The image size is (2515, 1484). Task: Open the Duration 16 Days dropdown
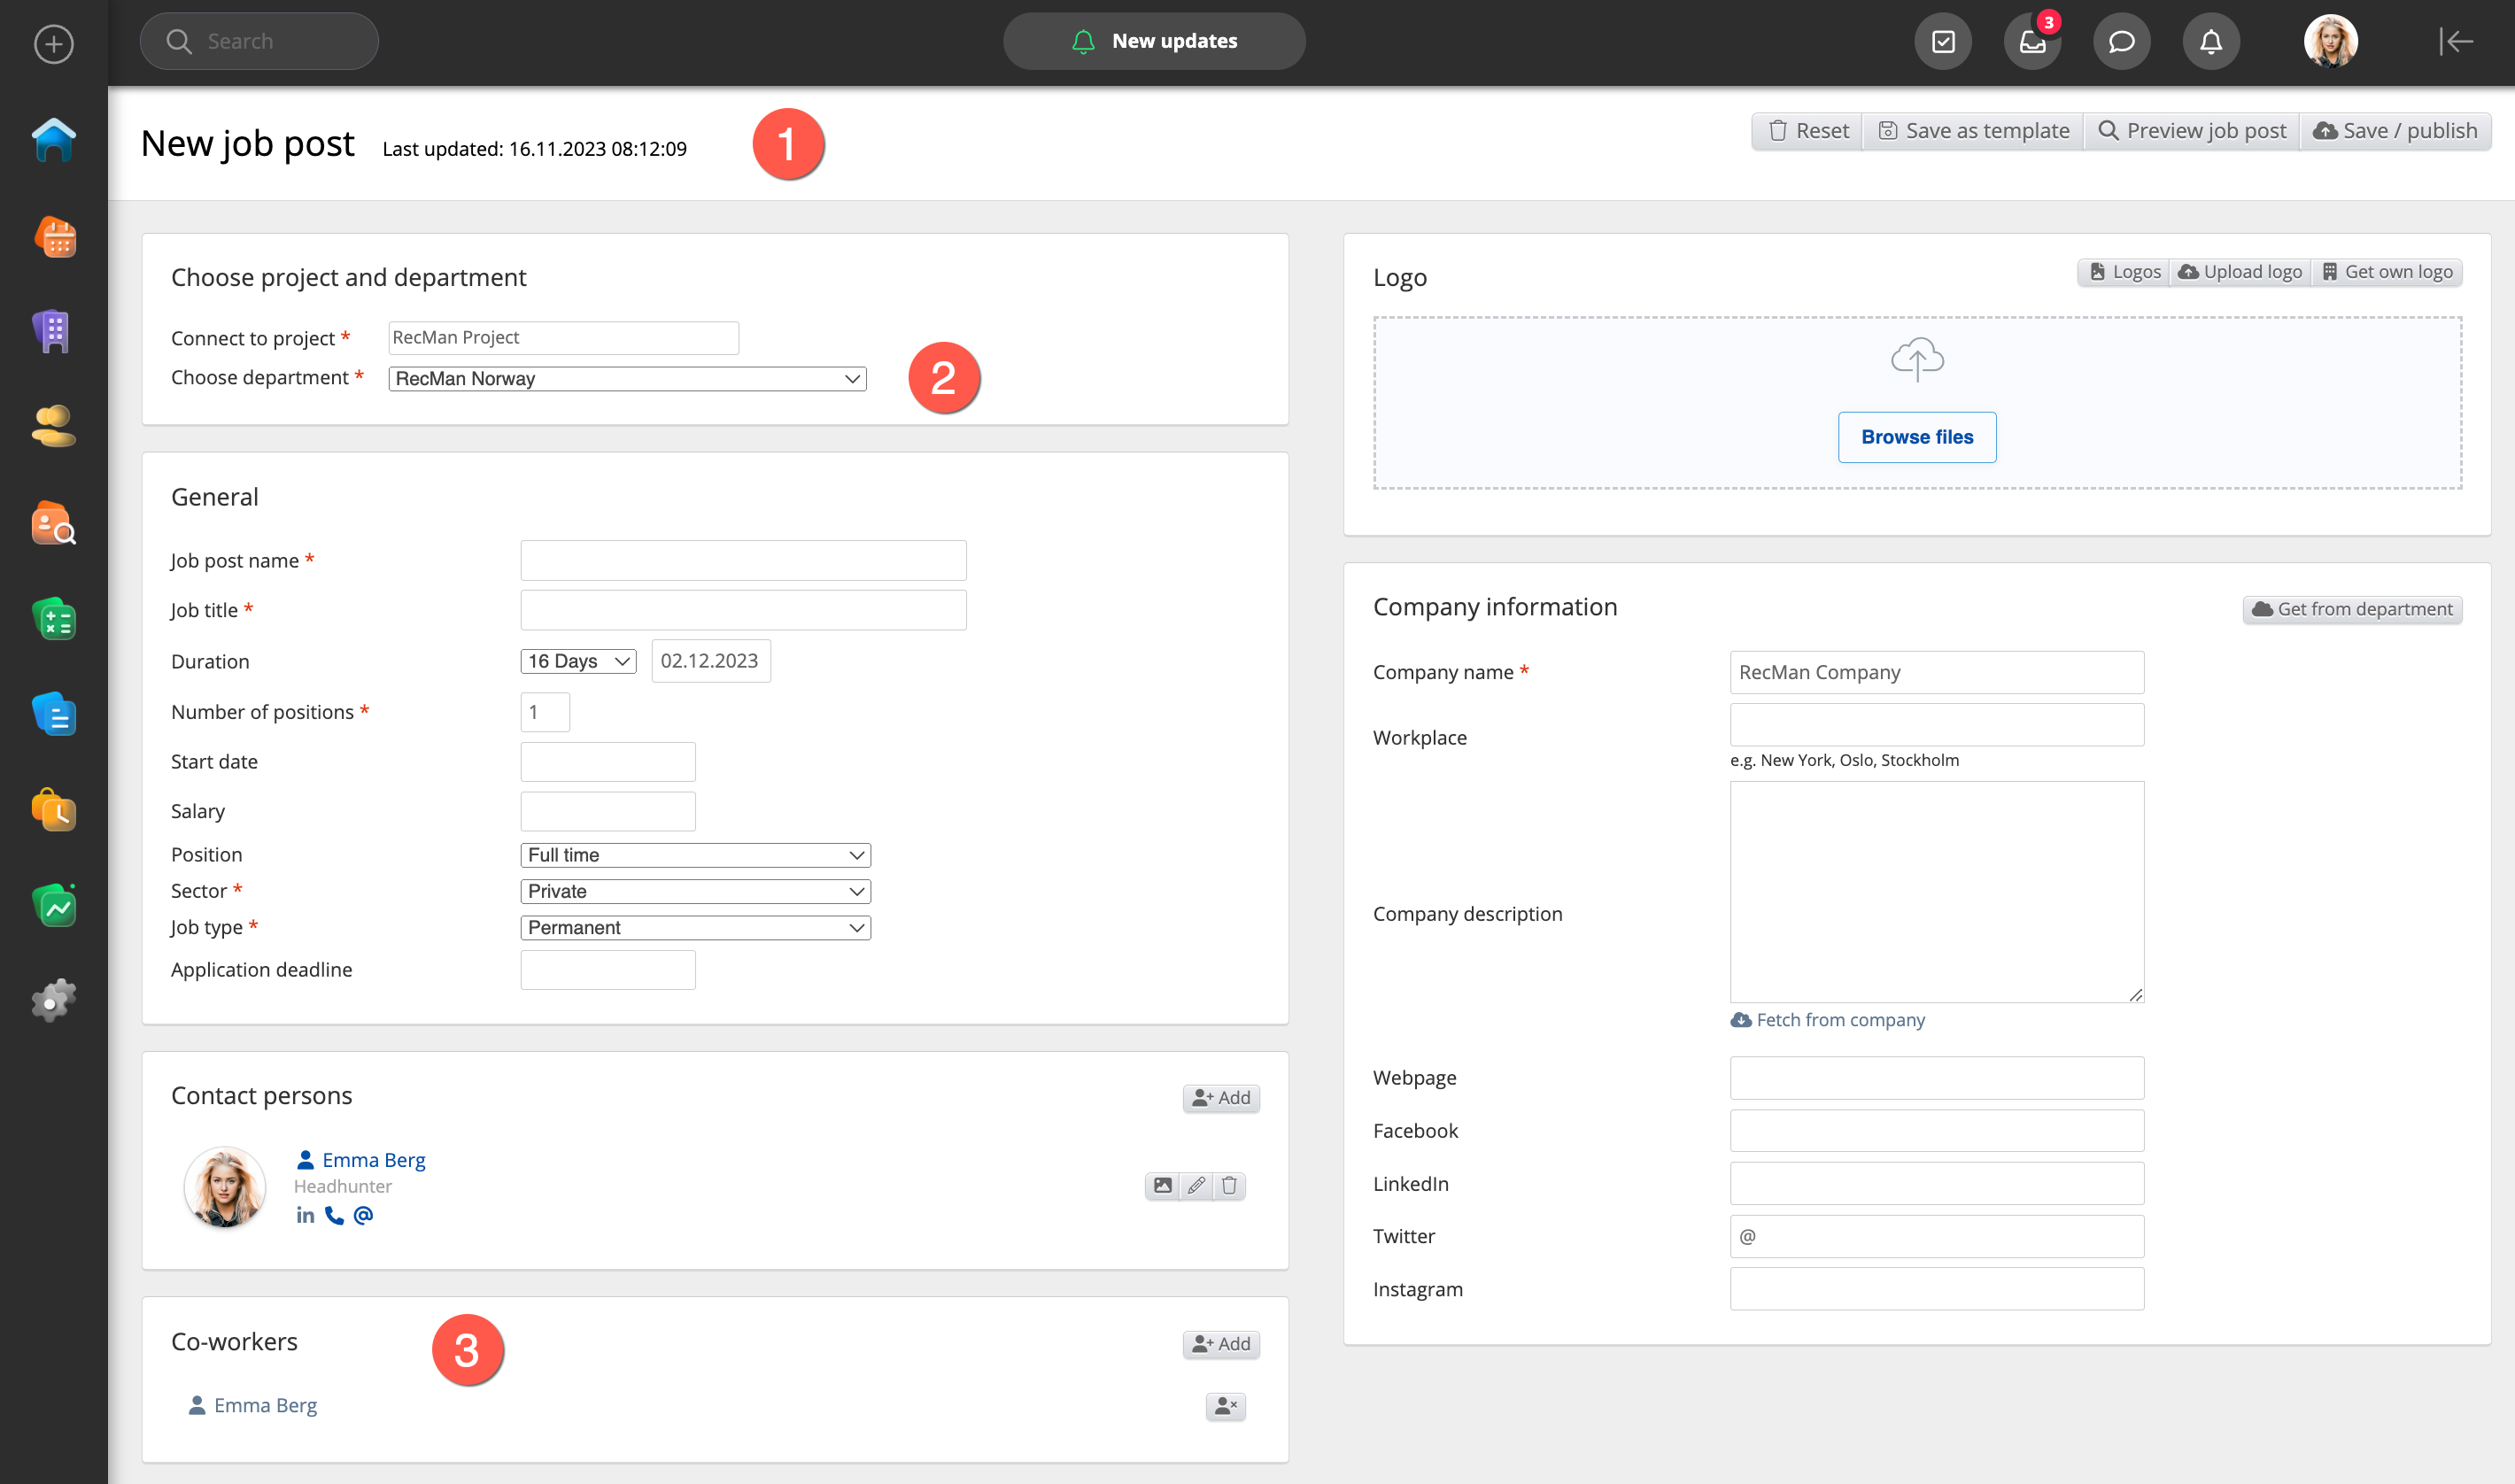click(578, 661)
